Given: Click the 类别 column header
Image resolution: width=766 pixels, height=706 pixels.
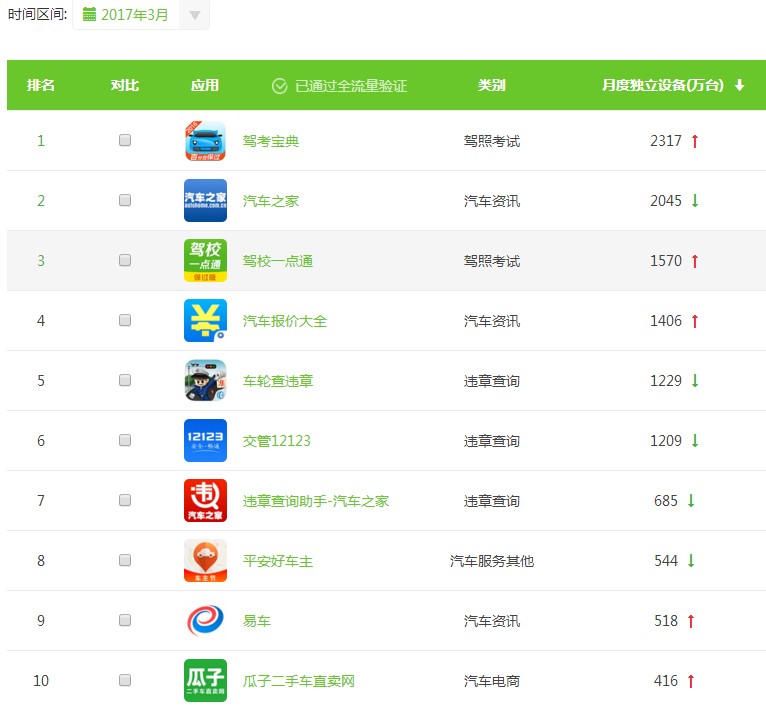Looking at the screenshot, I should [491, 85].
